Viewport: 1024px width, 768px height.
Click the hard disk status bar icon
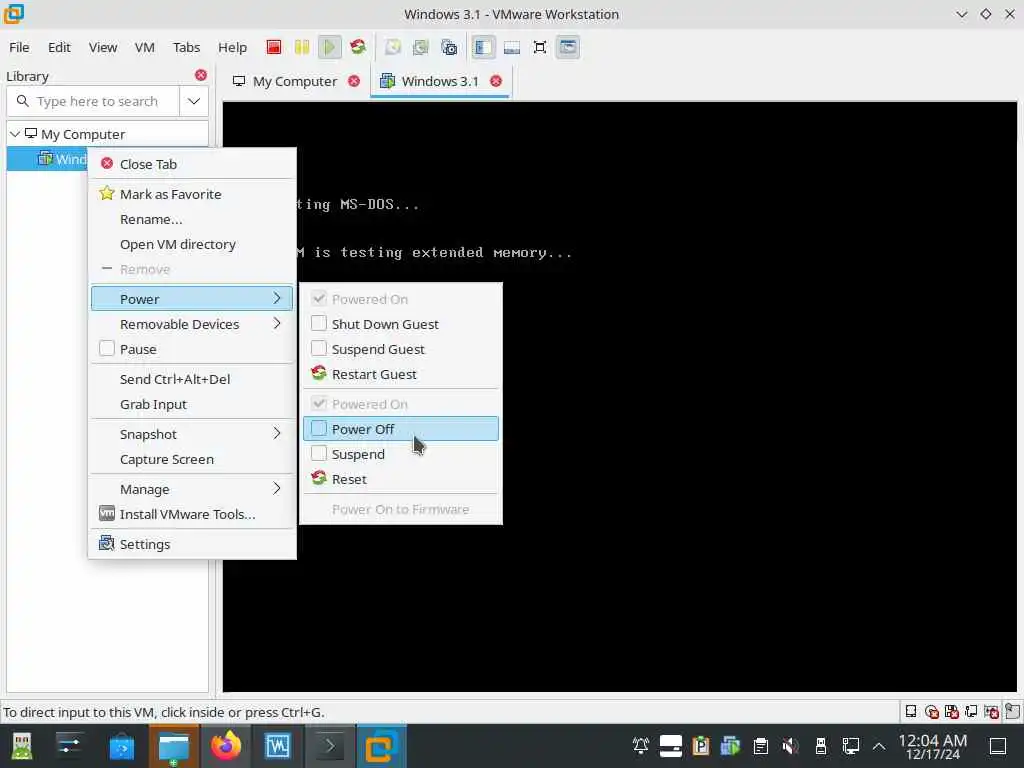[910, 711]
